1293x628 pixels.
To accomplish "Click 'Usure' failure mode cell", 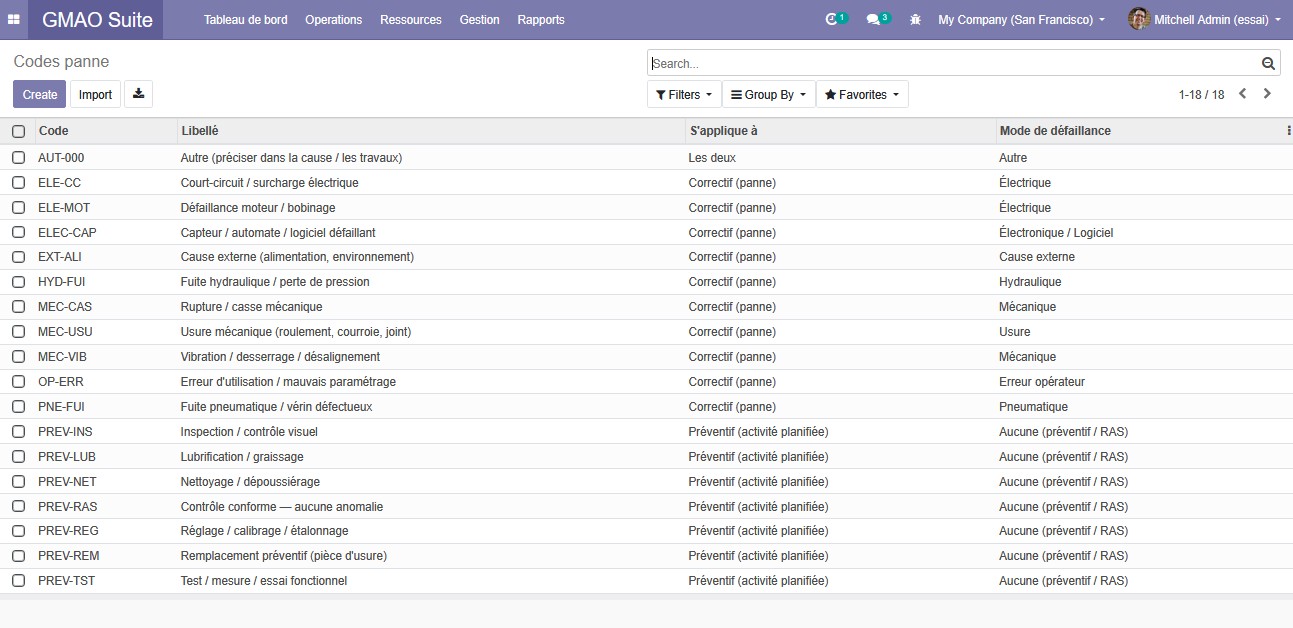I will tap(1014, 332).
